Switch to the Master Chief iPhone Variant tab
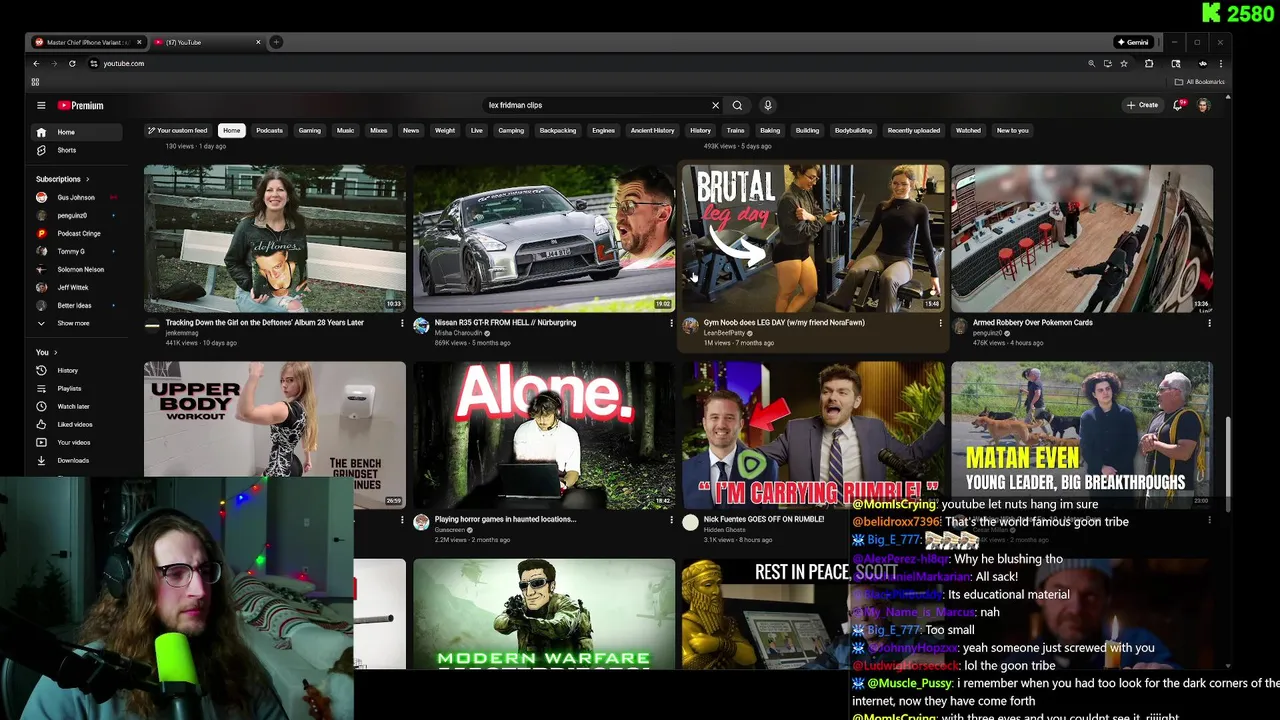 pyautogui.click(x=88, y=42)
